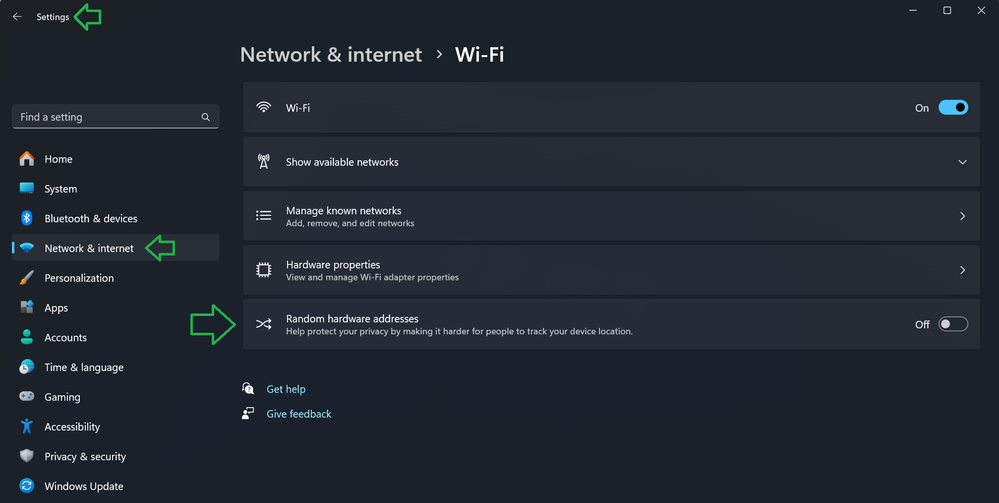Click the Windows Update icon
This screenshot has height=503, width=999.
(x=27, y=486)
